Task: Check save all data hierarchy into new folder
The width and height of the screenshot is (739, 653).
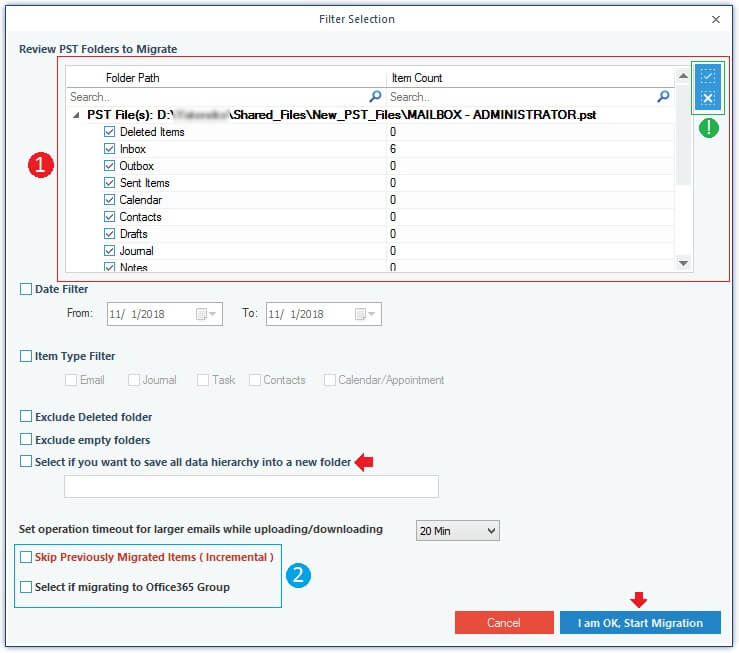Action: click(26, 461)
